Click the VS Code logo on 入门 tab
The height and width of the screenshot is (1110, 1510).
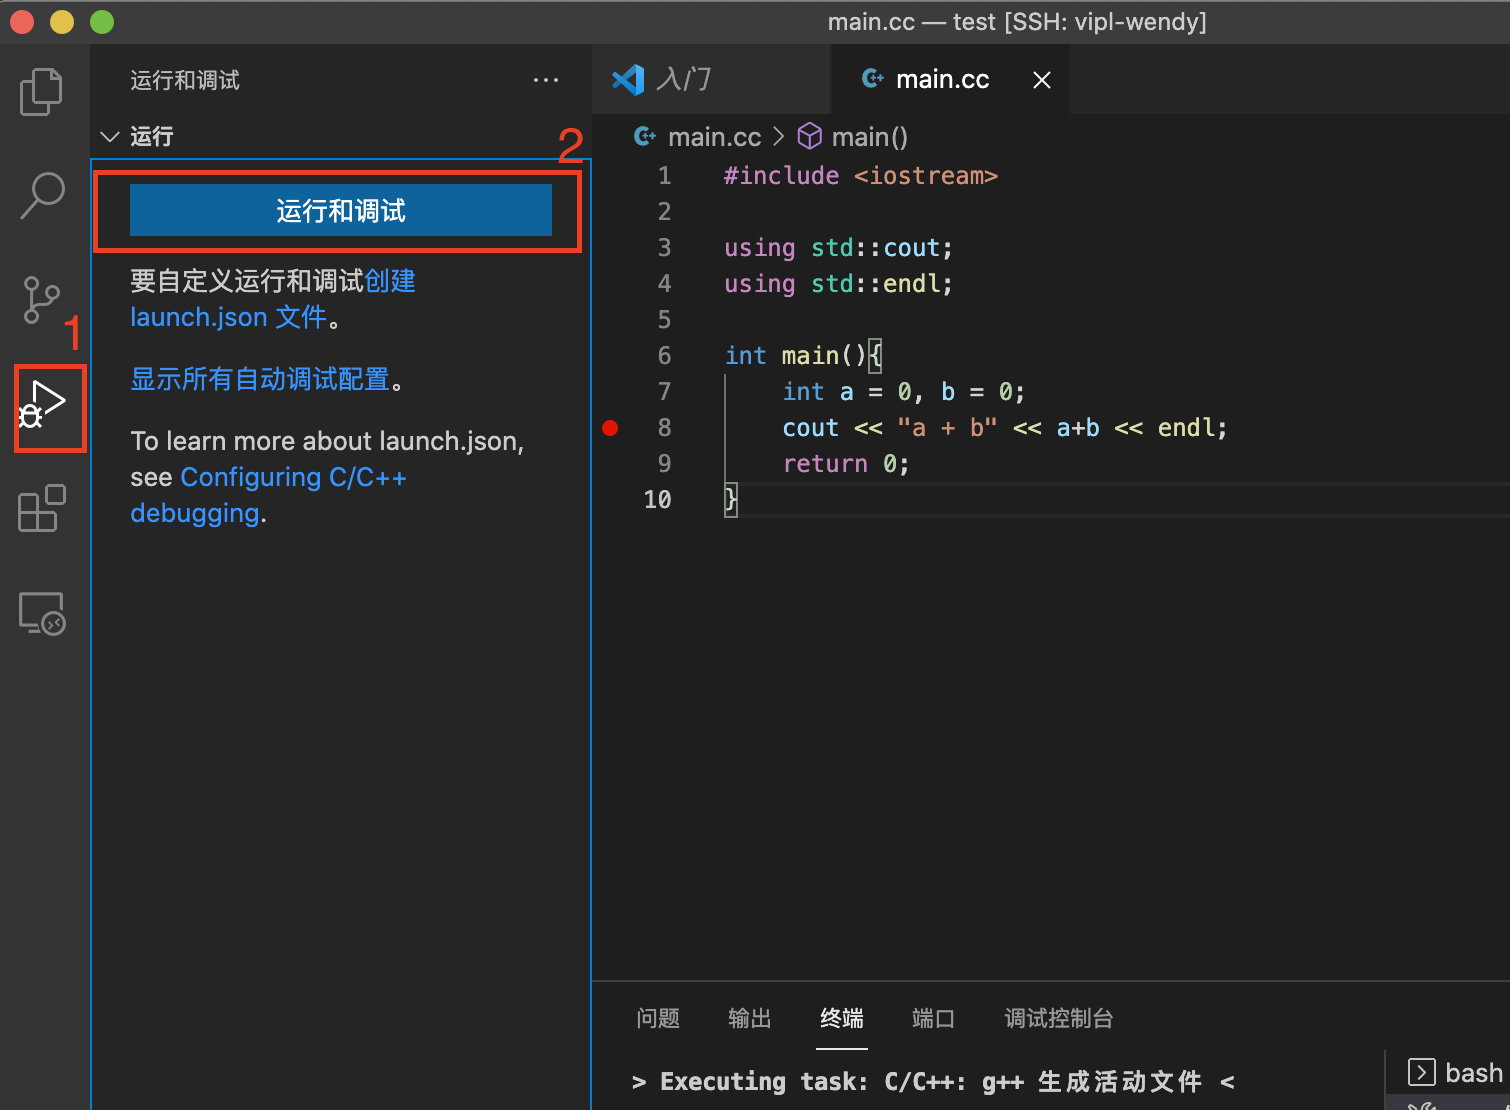click(x=628, y=79)
